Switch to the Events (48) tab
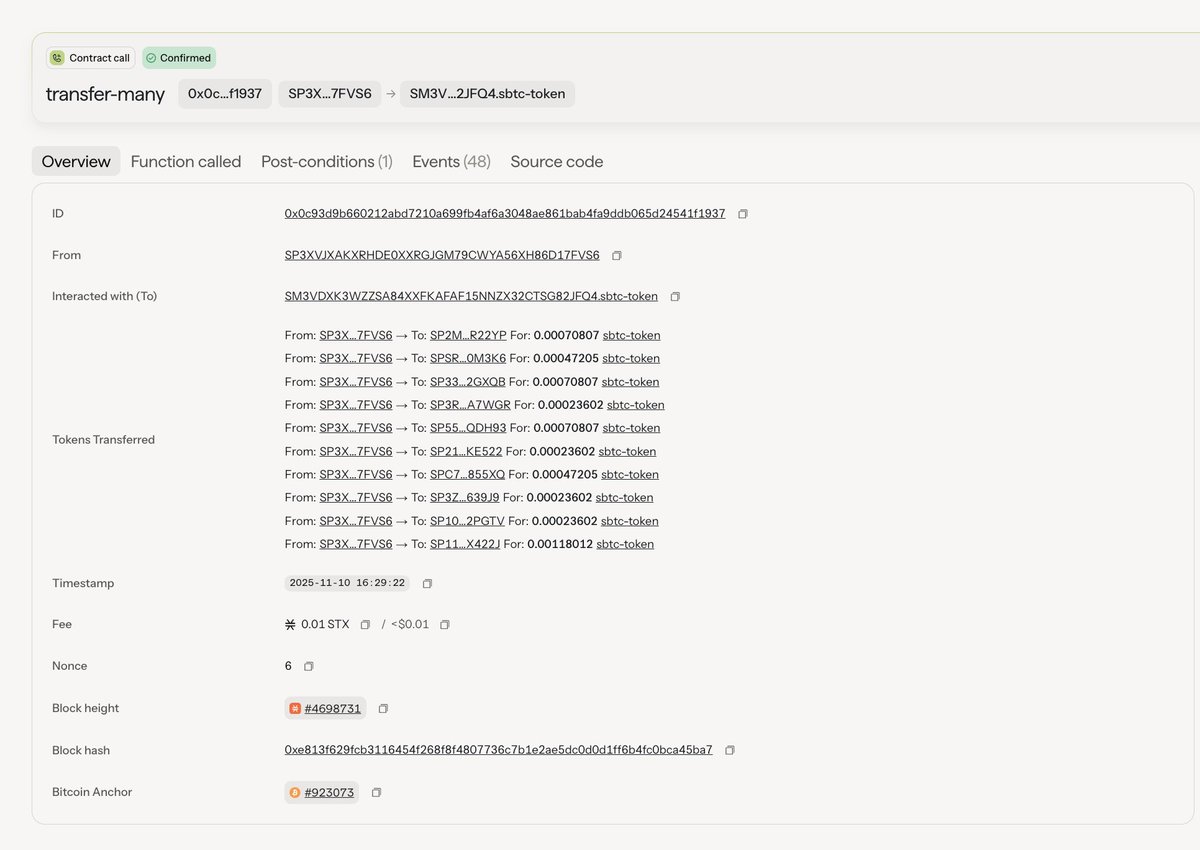Screen dimensions: 1200x850 (x=451, y=161)
